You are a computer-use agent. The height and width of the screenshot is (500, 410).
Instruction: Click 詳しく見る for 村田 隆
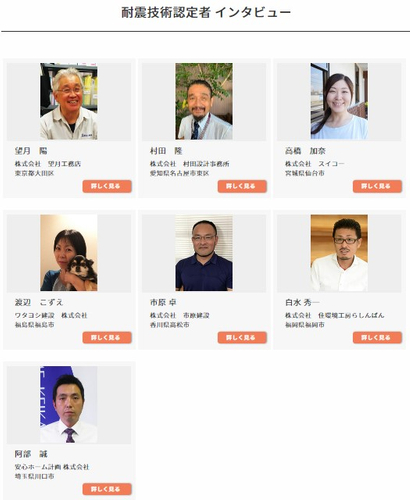(x=242, y=186)
